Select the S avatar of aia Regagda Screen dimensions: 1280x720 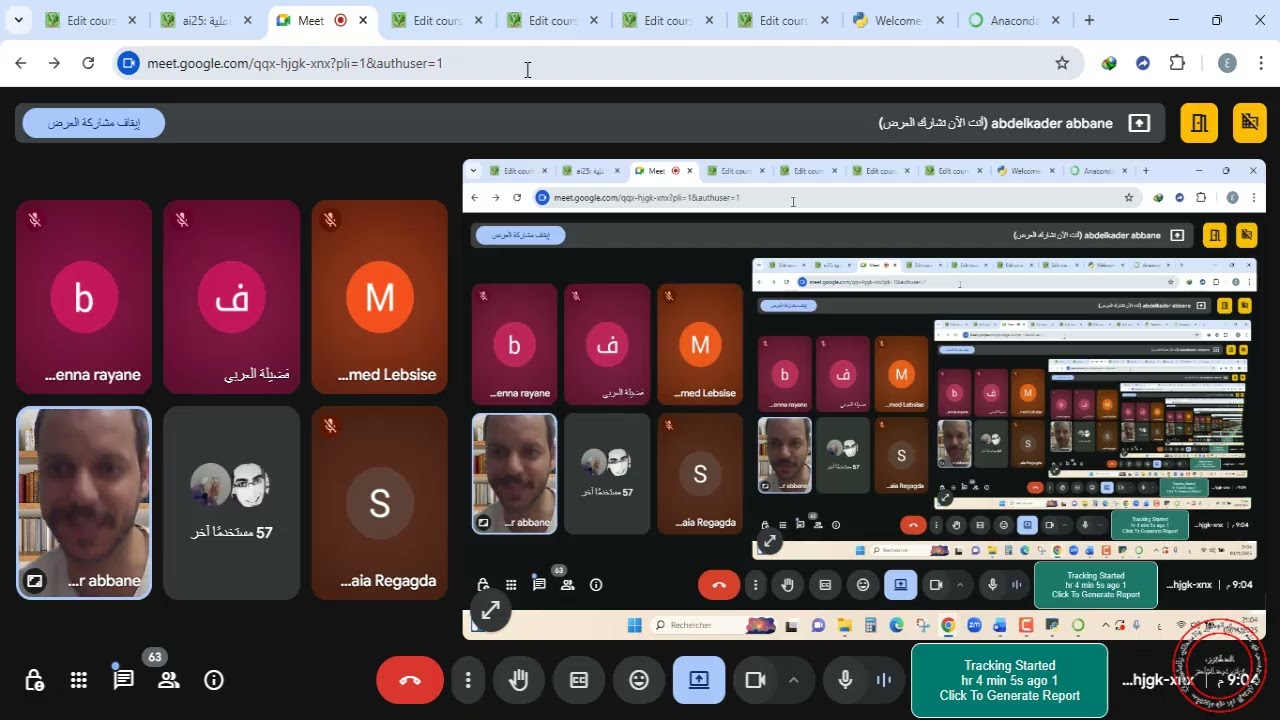(x=379, y=504)
